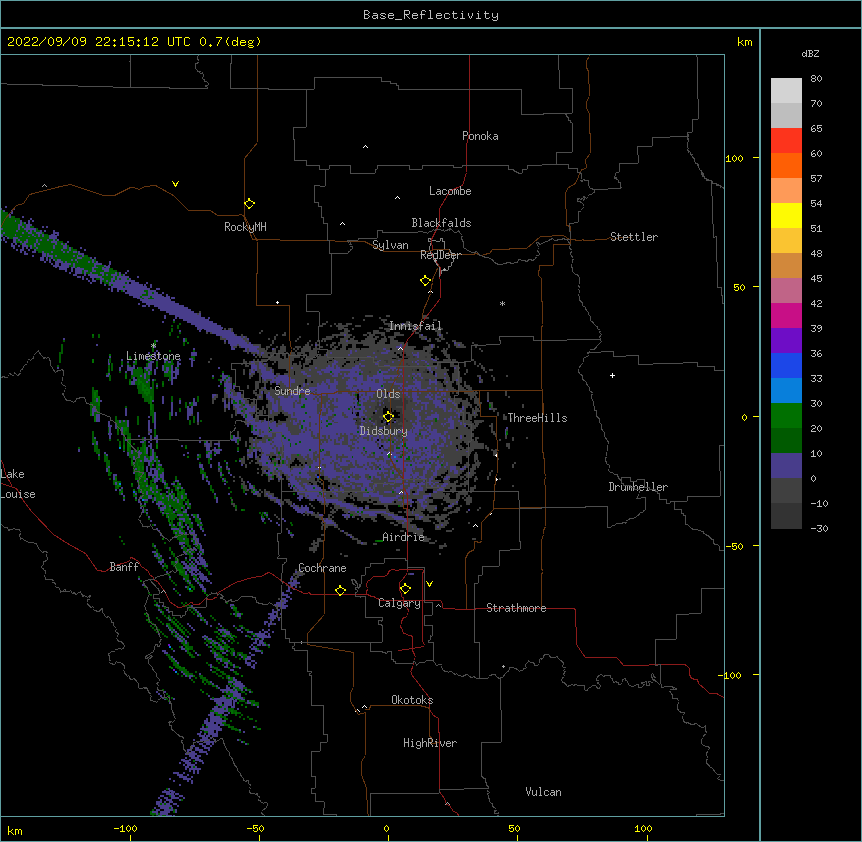Select the purple 10 dBZ legend swatch

(786, 466)
